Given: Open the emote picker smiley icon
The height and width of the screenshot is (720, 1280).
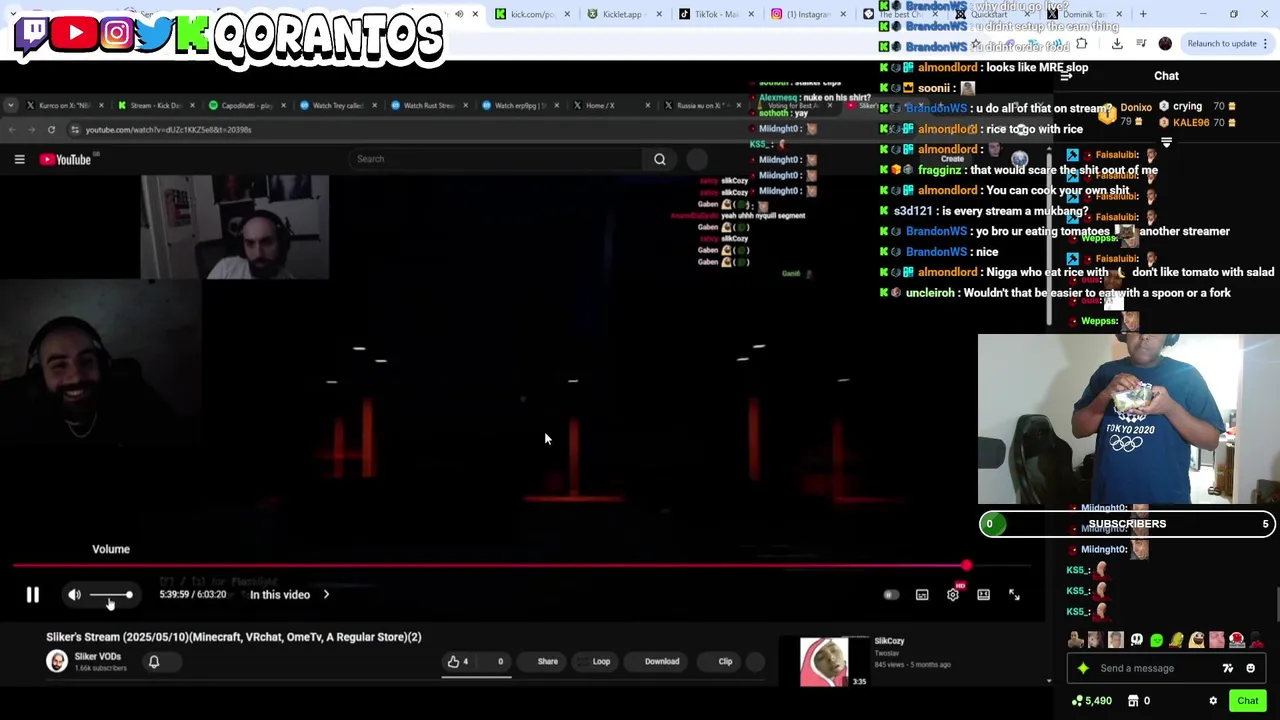Looking at the screenshot, I should (1251, 668).
